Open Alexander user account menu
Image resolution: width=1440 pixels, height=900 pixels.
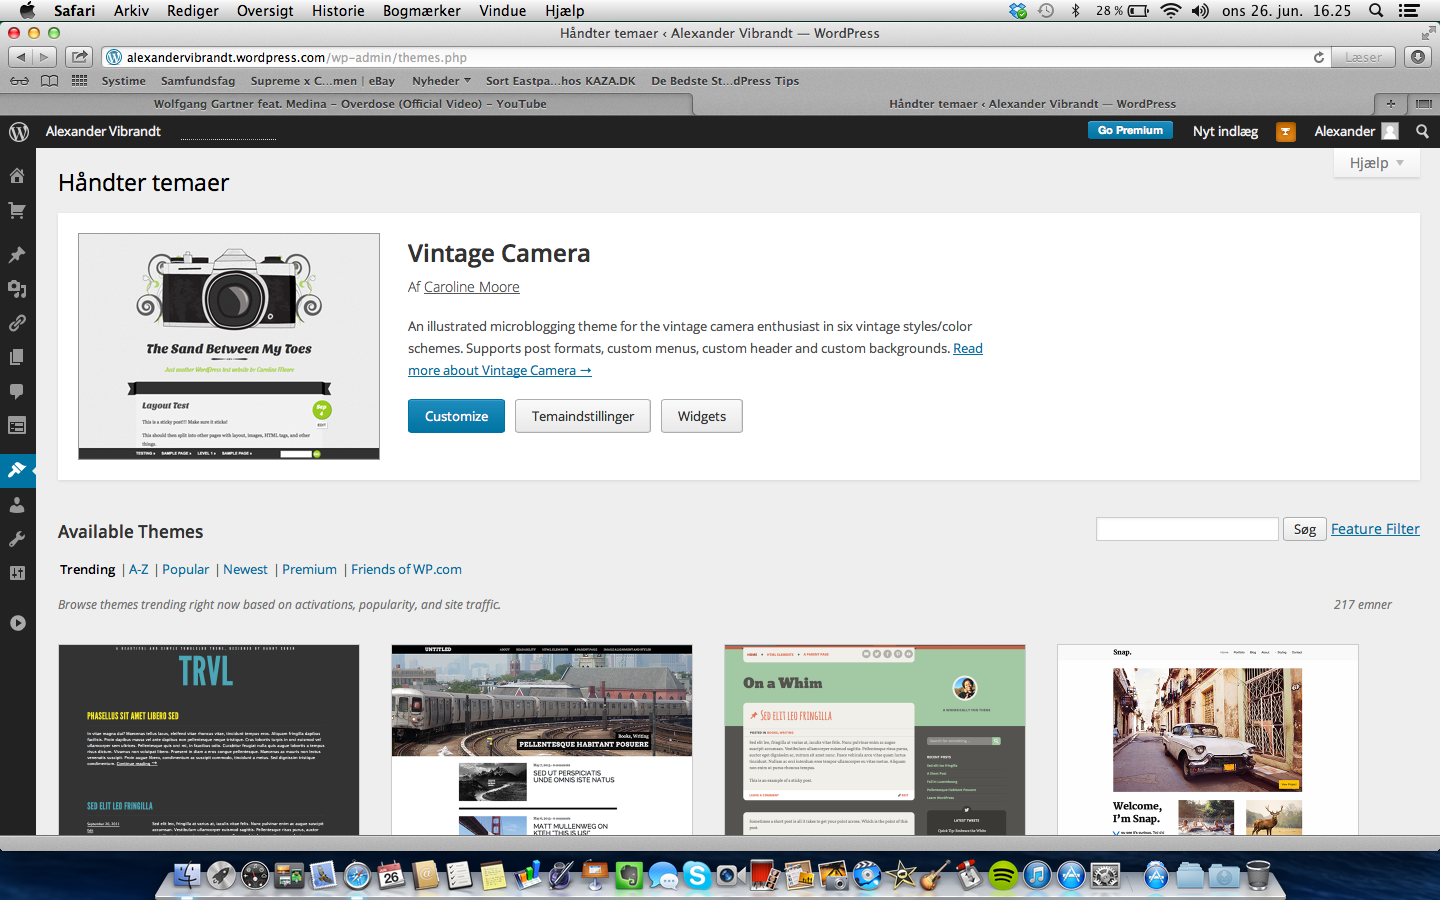(1356, 131)
